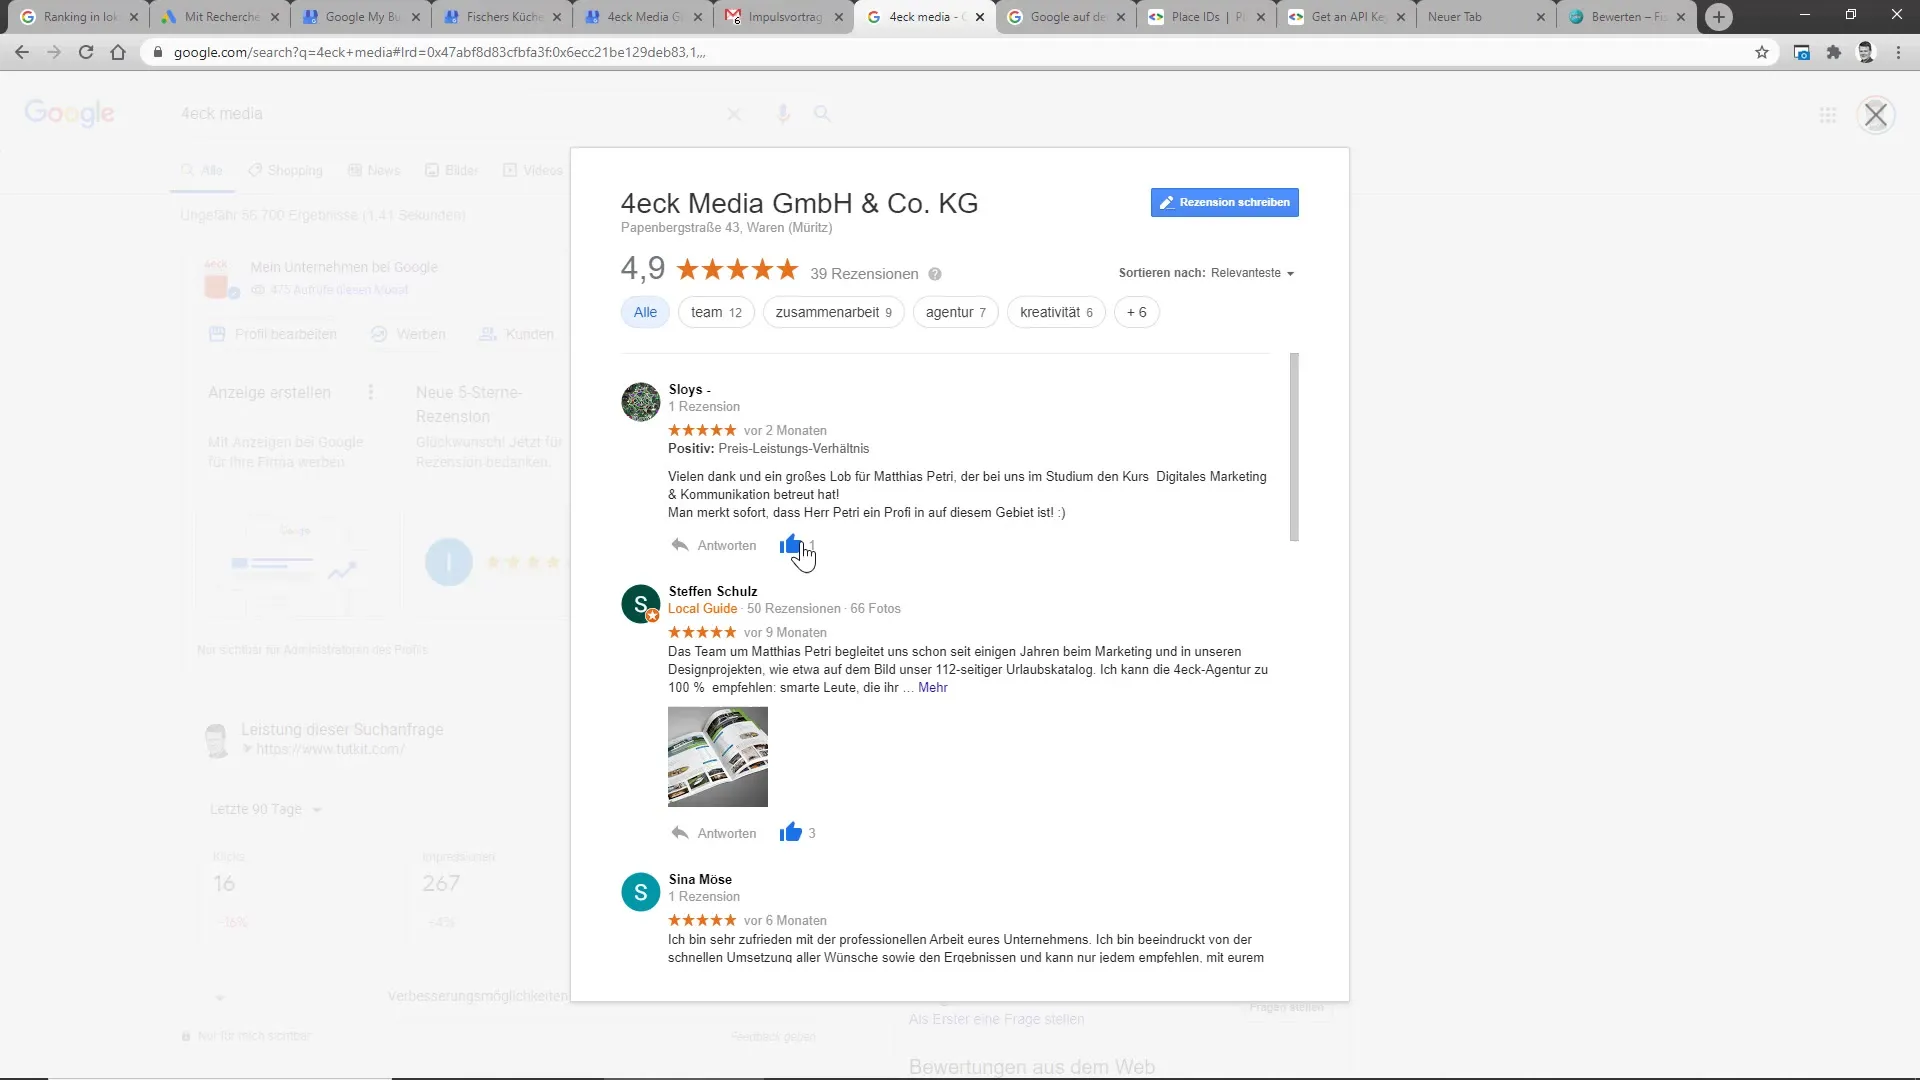The height and width of the screenshot is (1080, 1920).
Task: Open Sloys profile picture
Action: [641, 402]
